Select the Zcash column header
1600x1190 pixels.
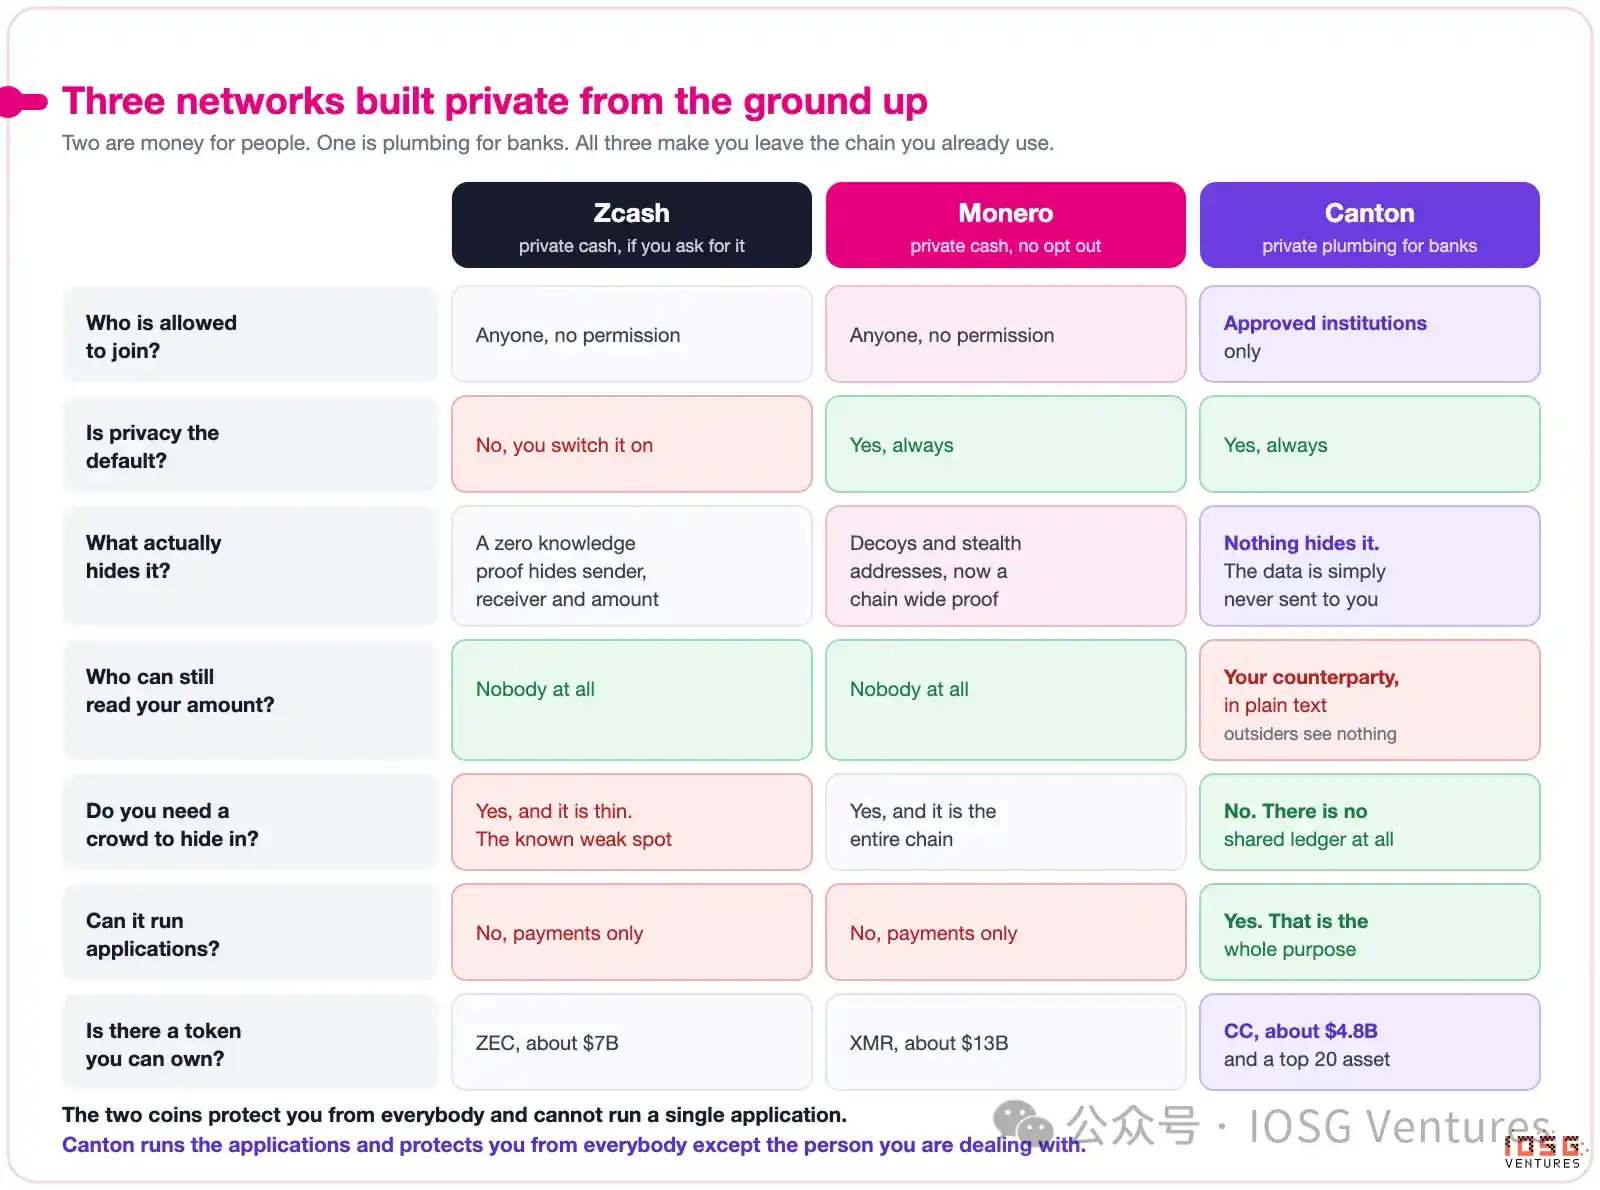tap(631, 225)
